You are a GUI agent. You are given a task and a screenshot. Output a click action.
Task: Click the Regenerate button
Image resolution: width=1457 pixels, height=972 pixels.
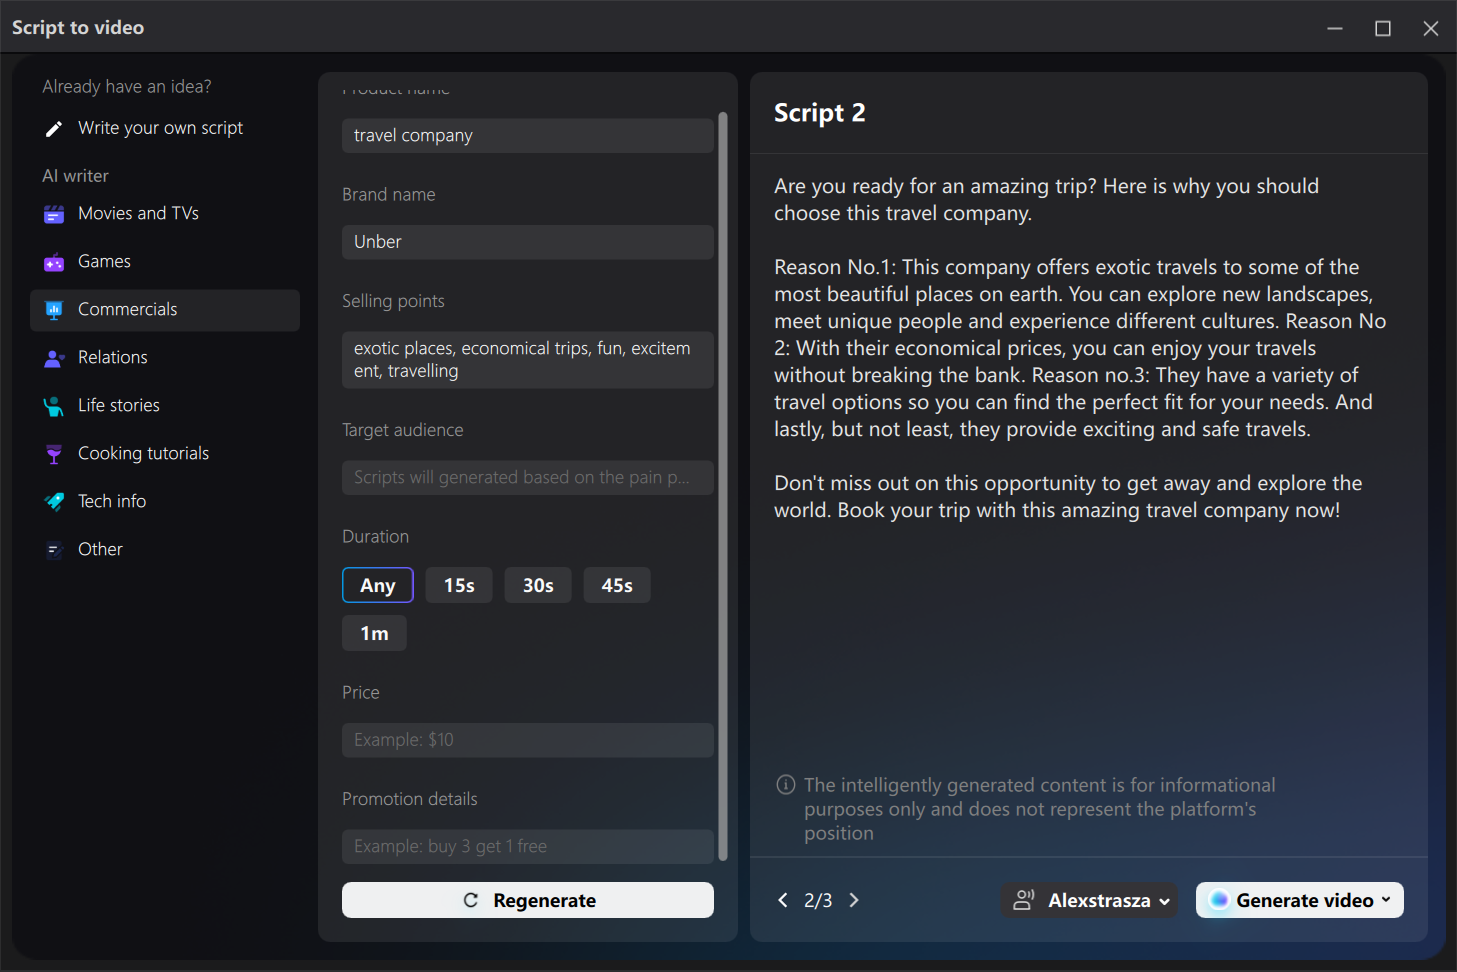528,900
